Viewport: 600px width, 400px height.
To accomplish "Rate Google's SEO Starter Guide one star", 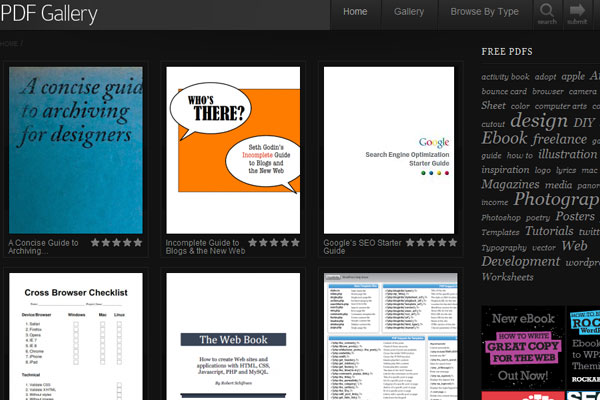I will coord(410,242).
